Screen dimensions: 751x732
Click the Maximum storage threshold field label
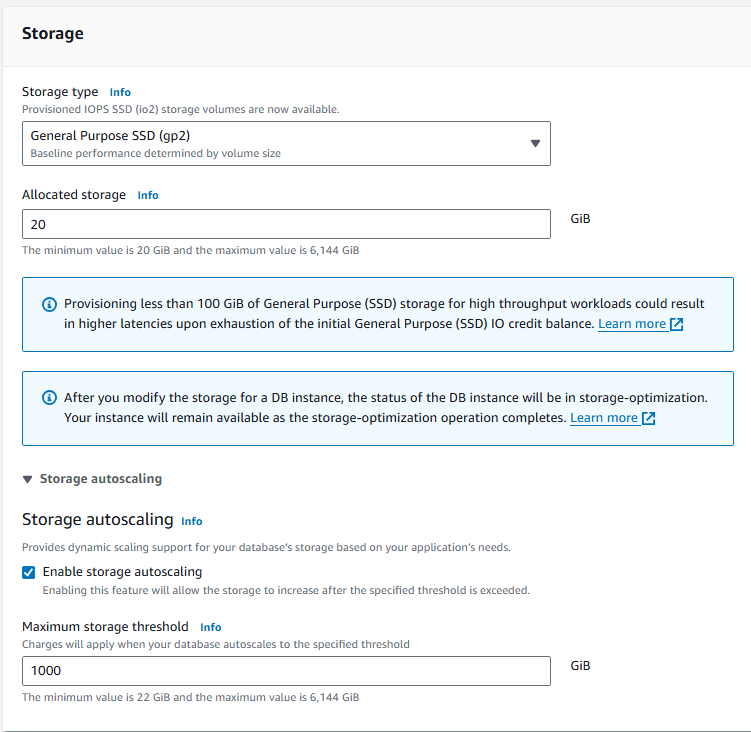(x=105, y=627)
